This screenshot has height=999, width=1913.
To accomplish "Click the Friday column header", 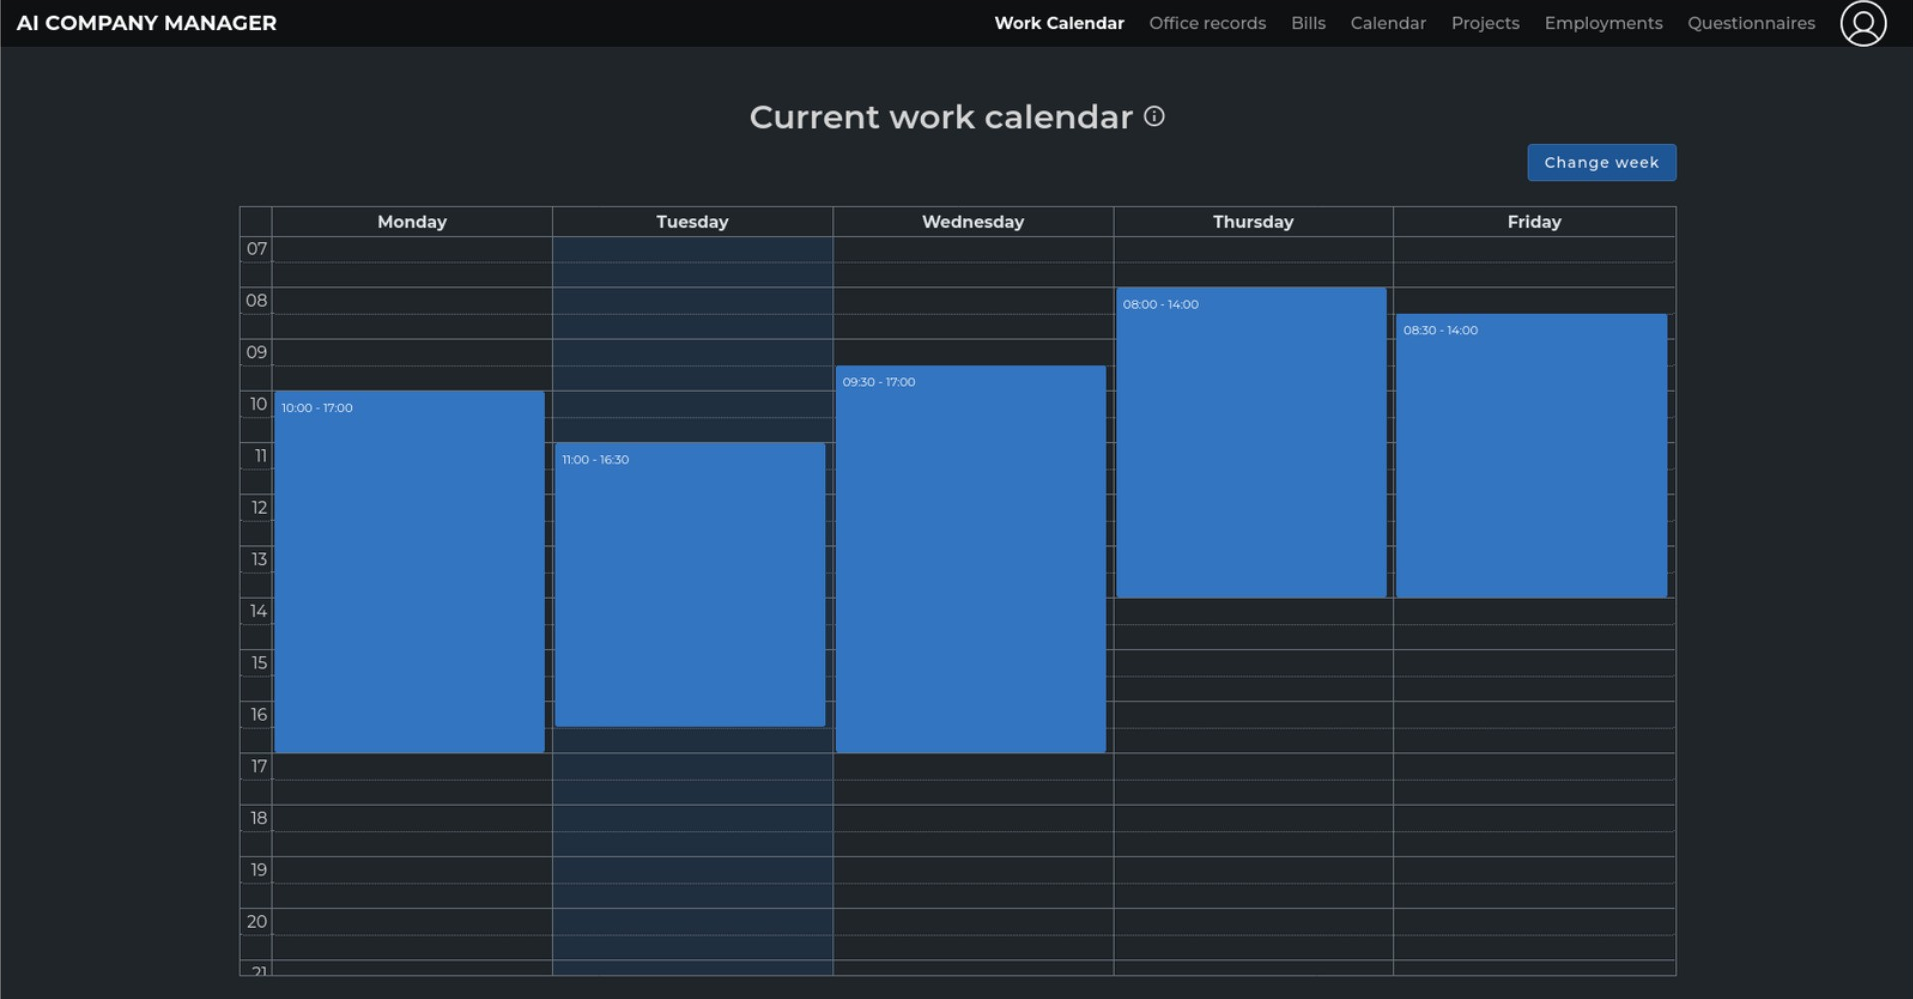I will pos(1533,222).
